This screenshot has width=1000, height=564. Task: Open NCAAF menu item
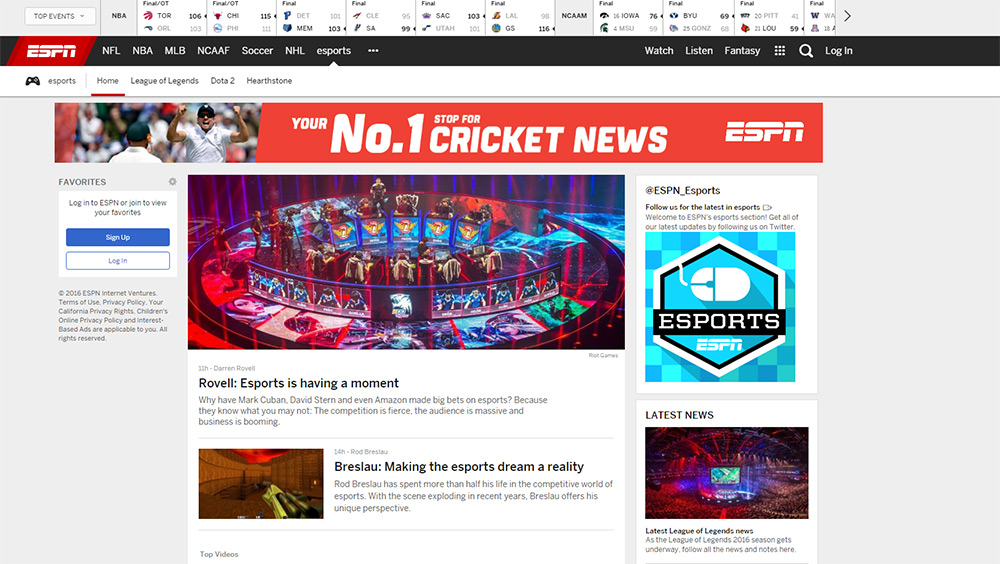point(213,51)
